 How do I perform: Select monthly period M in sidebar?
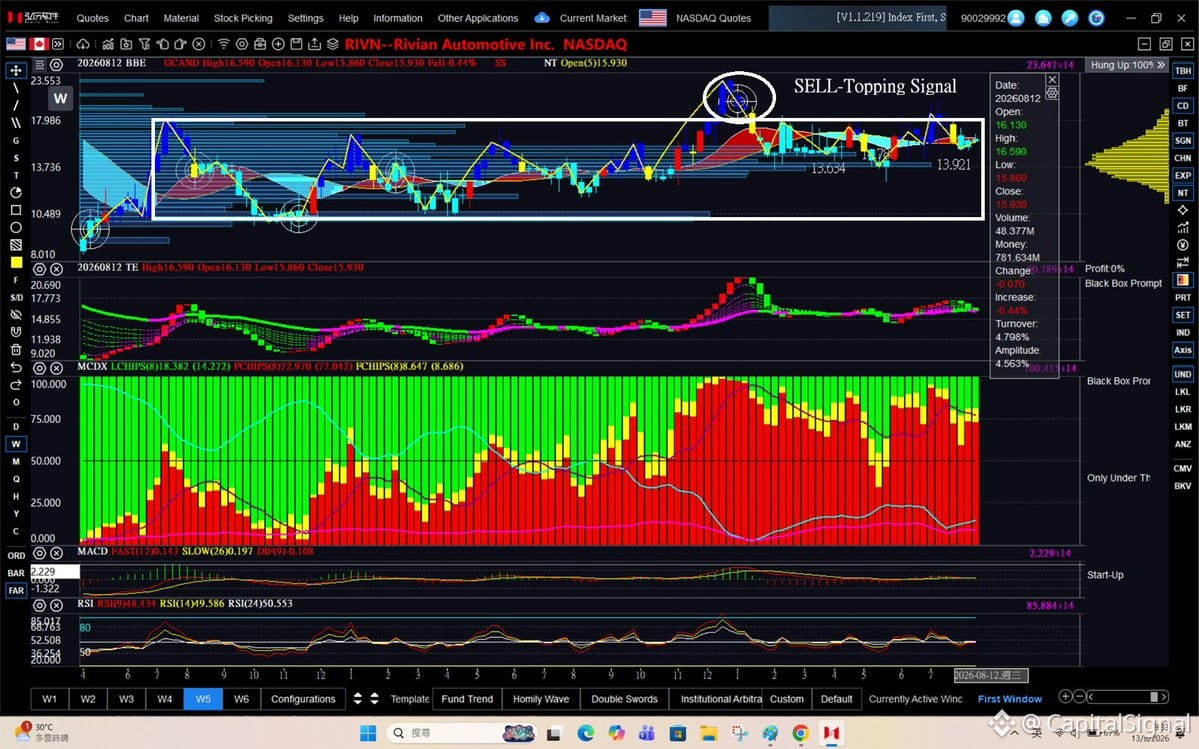click(x=15, y=461)
